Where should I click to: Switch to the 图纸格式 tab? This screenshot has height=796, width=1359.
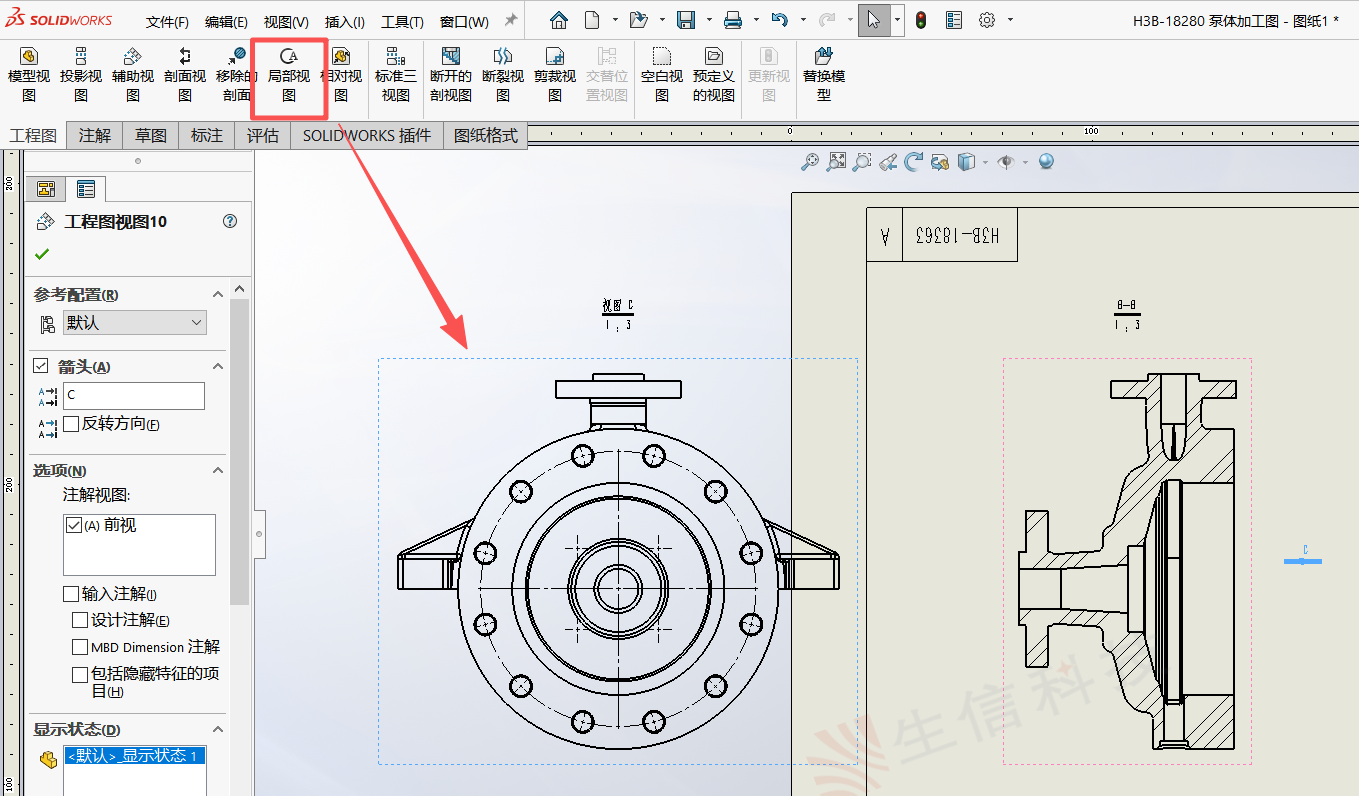(485, 135)
